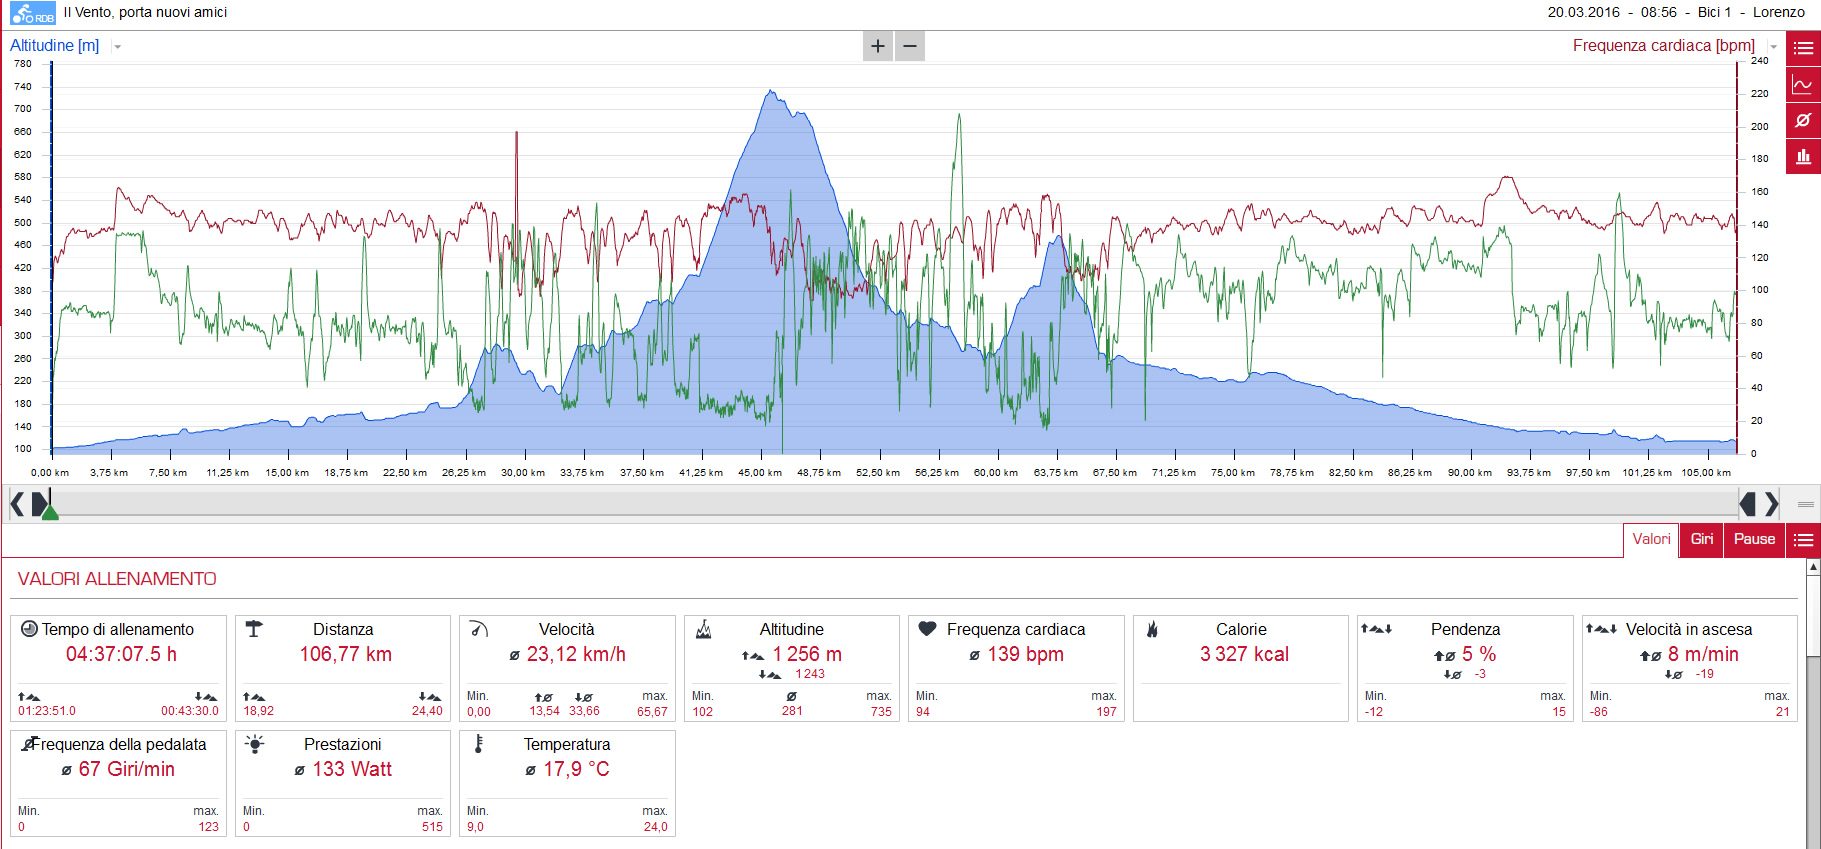Switch to the Giri tab

pyautogui.click(x=1702, y=539)
